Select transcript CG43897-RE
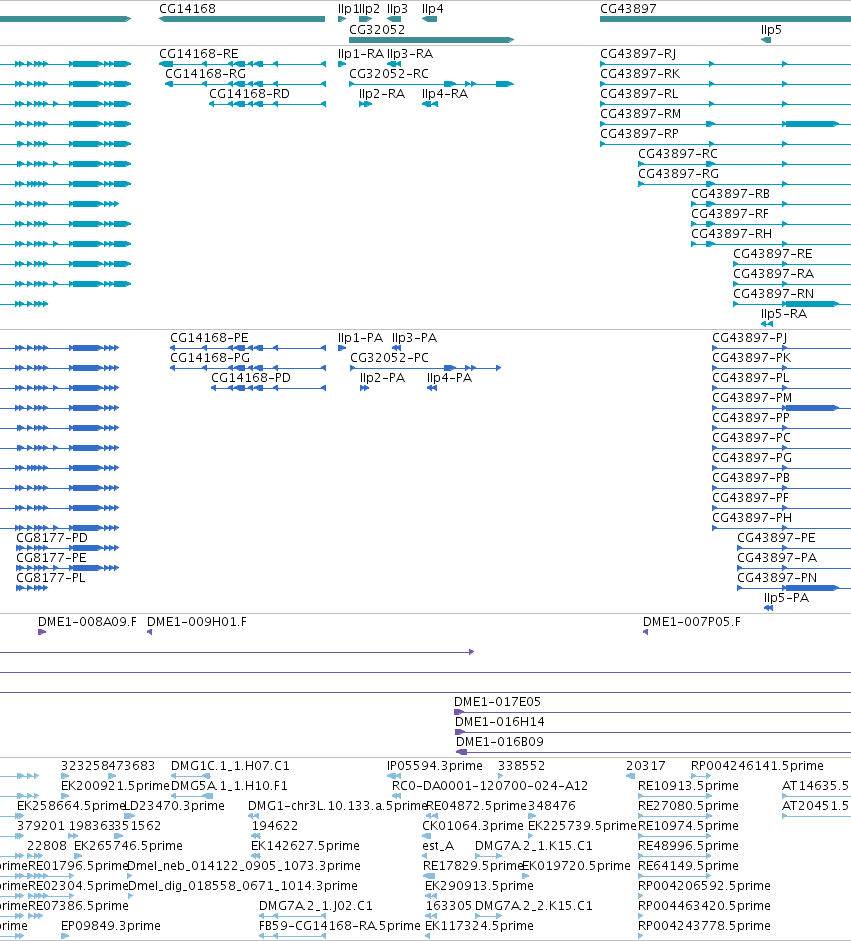This screenshot has height=941, width=851. (x=792, y=264)
